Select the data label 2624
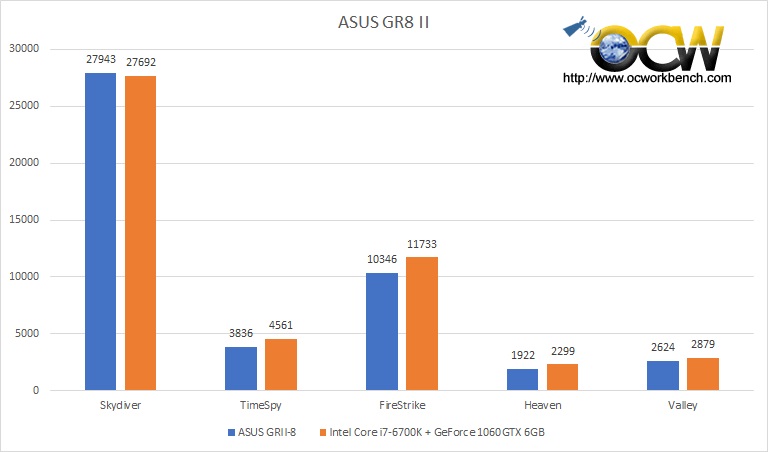Screen dimensions: 768x452 (x=663, y=347)
